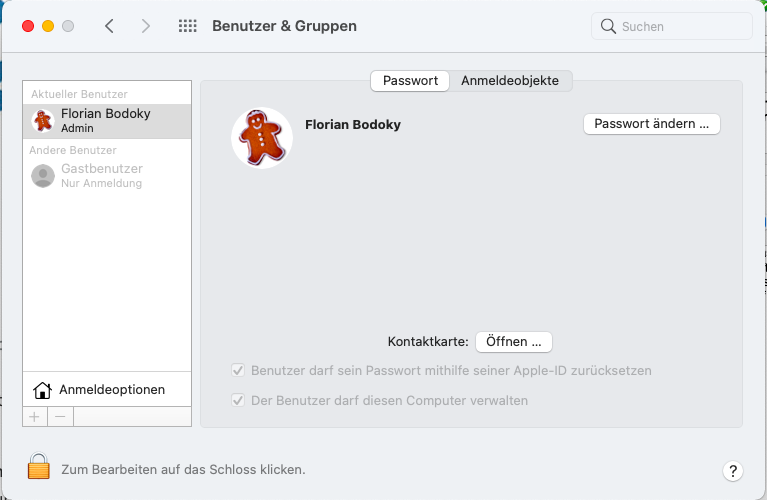Click the Anmeldeoptionen house icon
The width and height of the screenshot is (767, 500).
[42, 389]
